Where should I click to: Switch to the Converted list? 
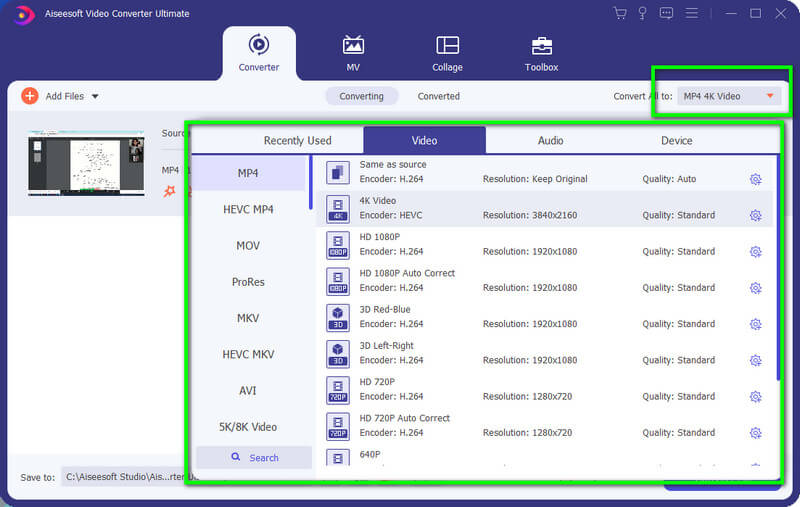click(x=438, y=96)
